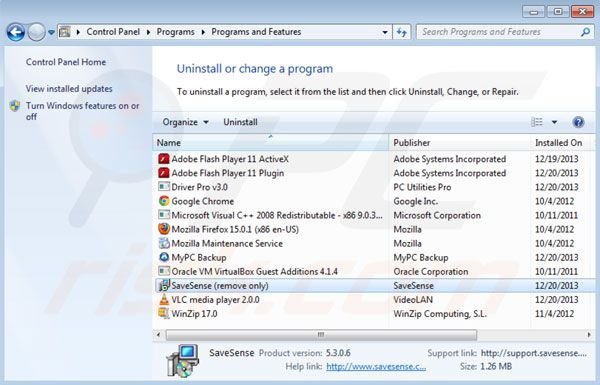Viewport: 600px width, 385px height.
Task: Click the greyed Forward navigation button
Action: point(36,32)
